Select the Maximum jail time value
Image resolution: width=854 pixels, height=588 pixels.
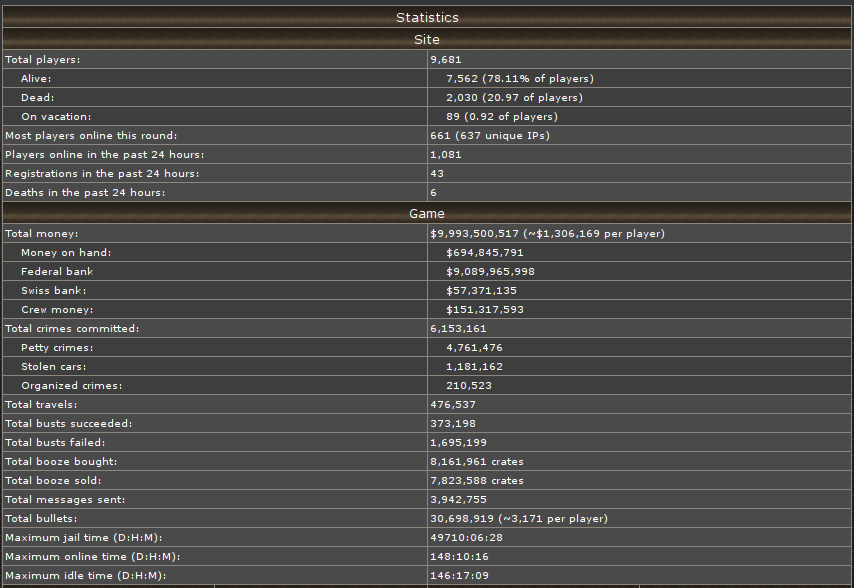point(466,538)
